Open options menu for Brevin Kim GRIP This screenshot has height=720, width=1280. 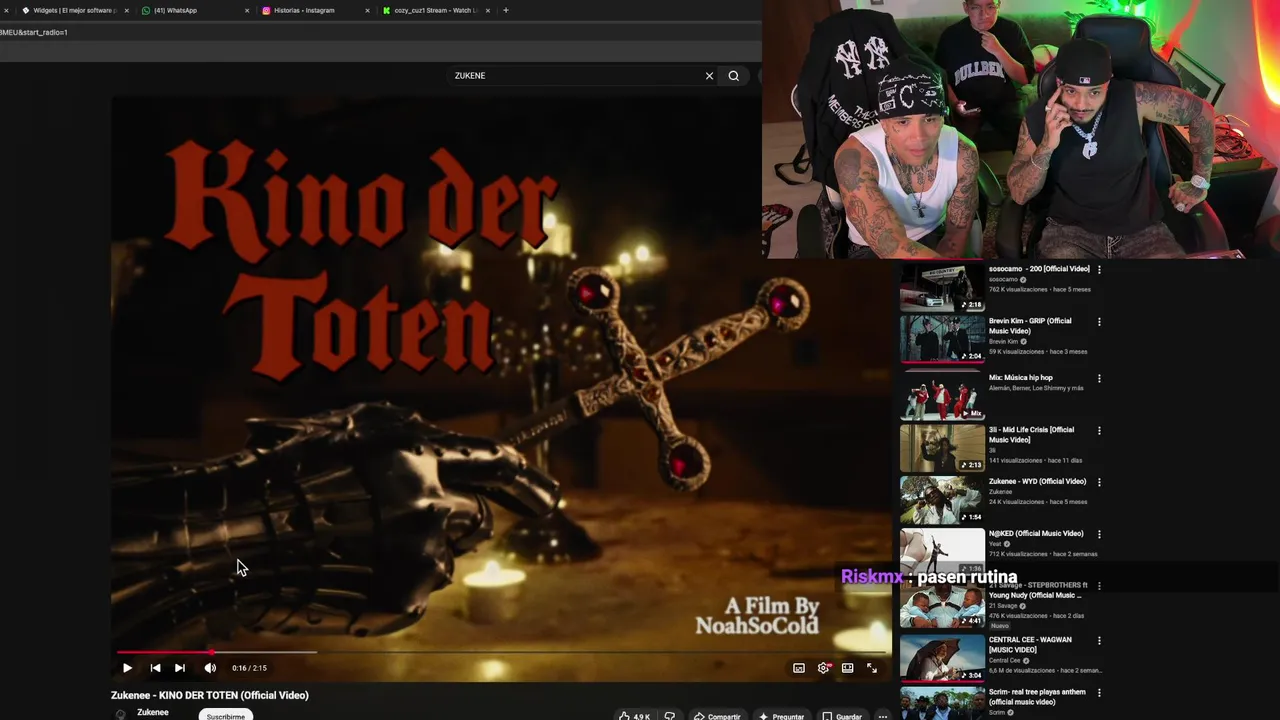1099,322
